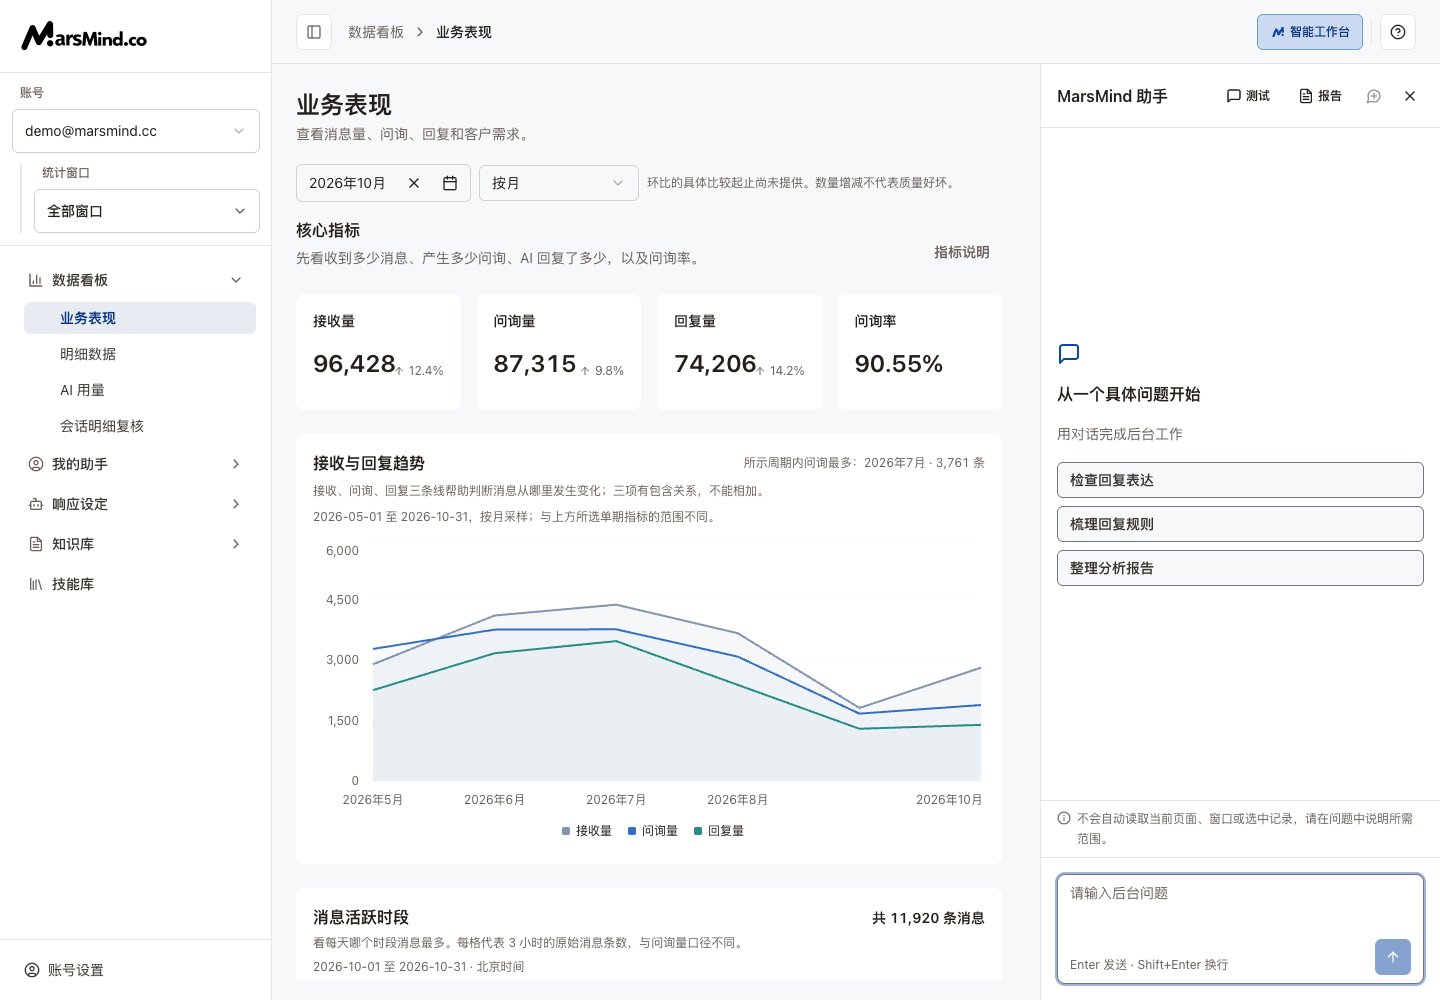Open the 全部窗口 dropdown
This screenshot has height=1000, width=1440.
click(147, 211)
